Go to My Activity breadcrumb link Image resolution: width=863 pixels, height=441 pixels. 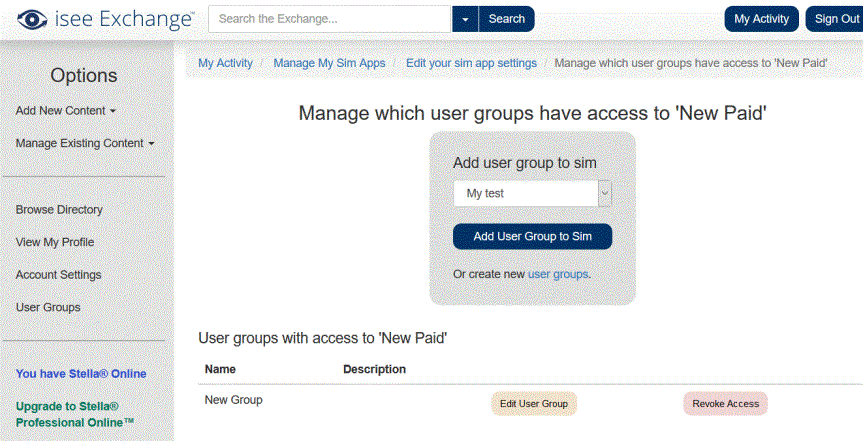click(225, 63)
